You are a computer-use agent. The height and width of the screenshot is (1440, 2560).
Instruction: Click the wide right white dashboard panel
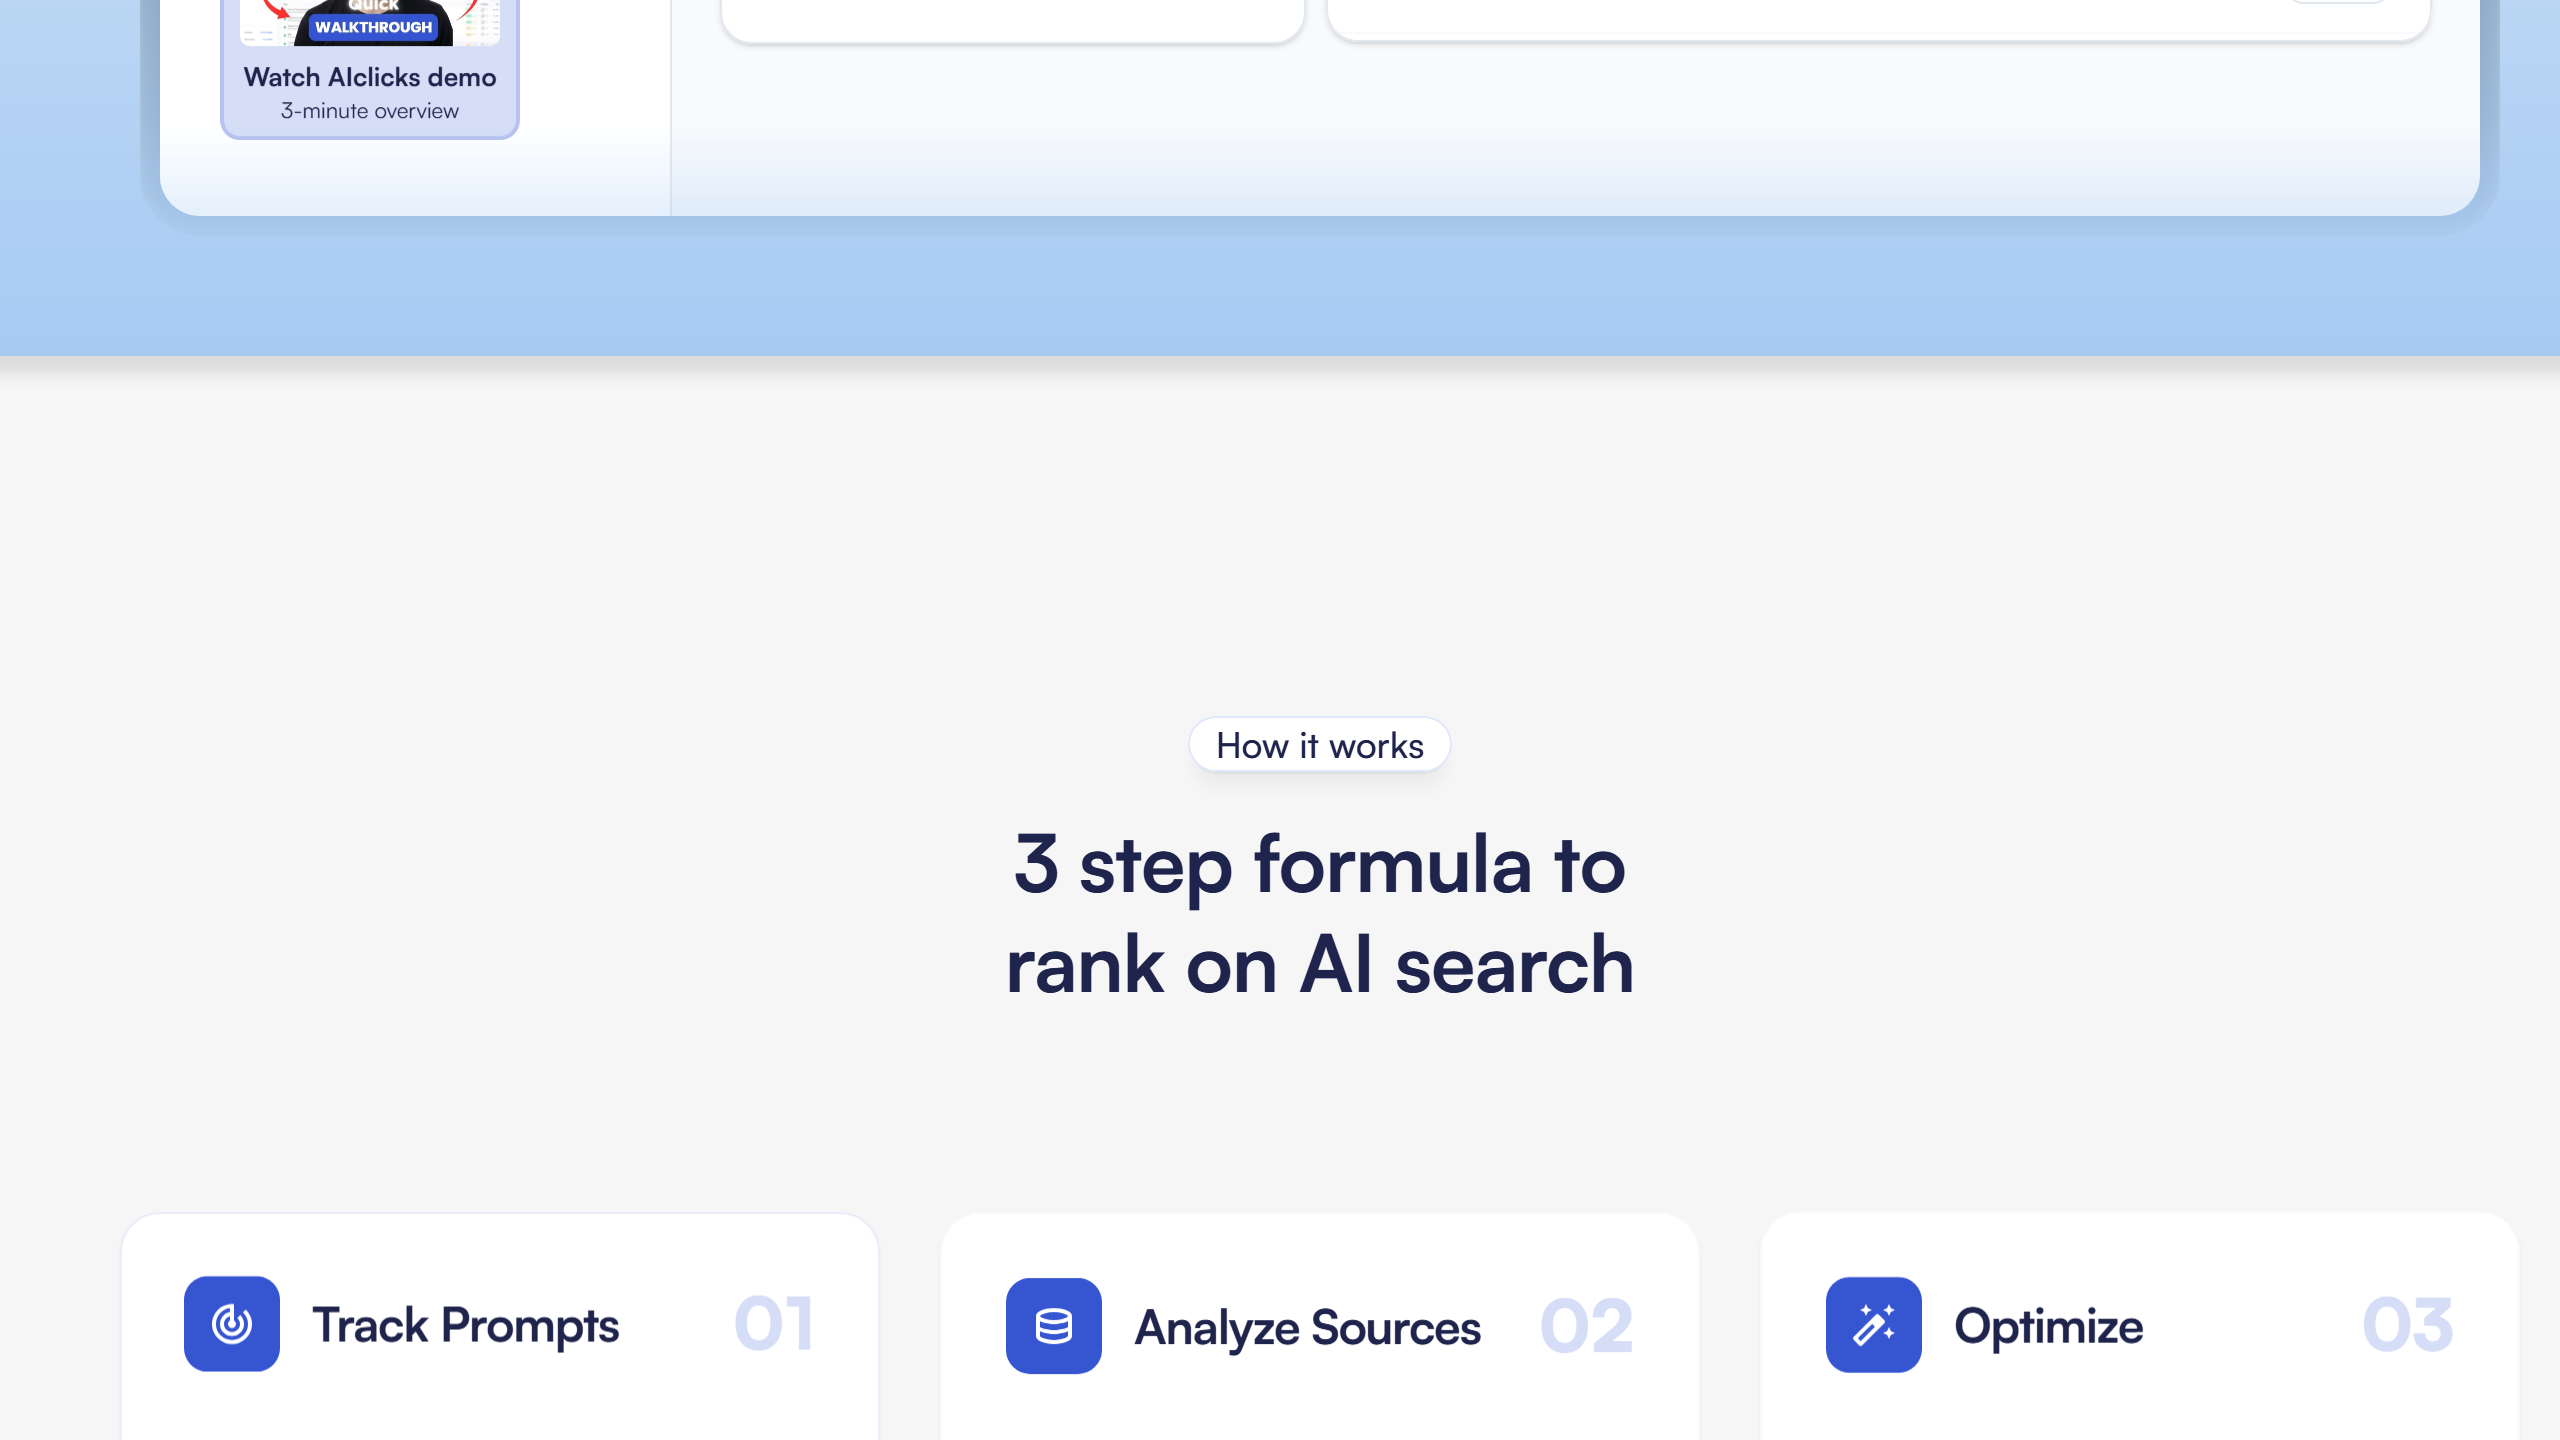click(1879, 19)
